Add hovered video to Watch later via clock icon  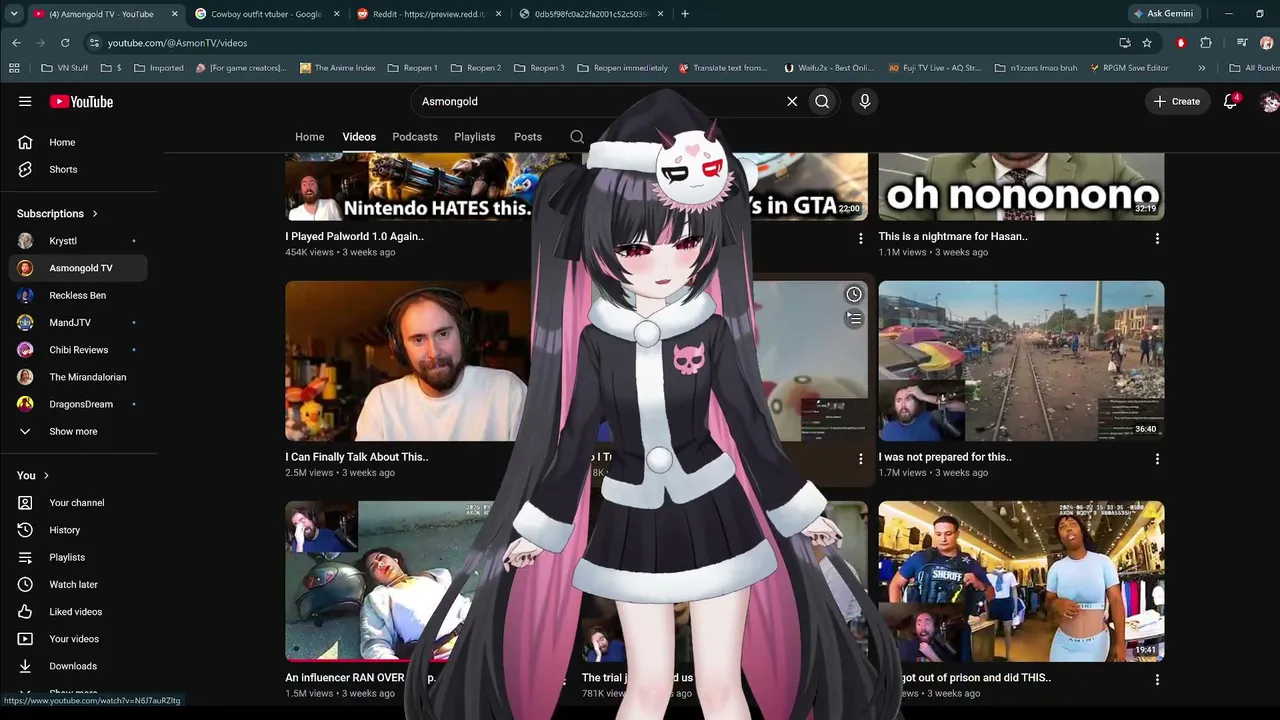click(854, 294)
